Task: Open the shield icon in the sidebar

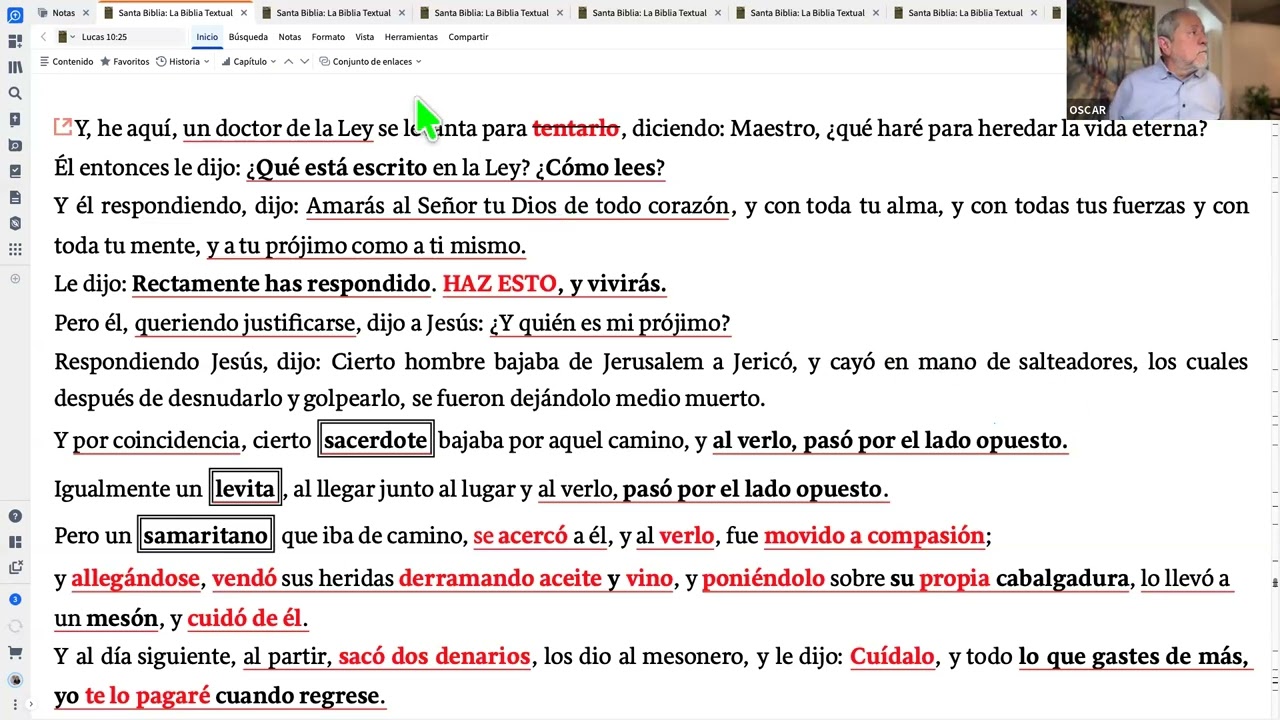Action: 15,223
